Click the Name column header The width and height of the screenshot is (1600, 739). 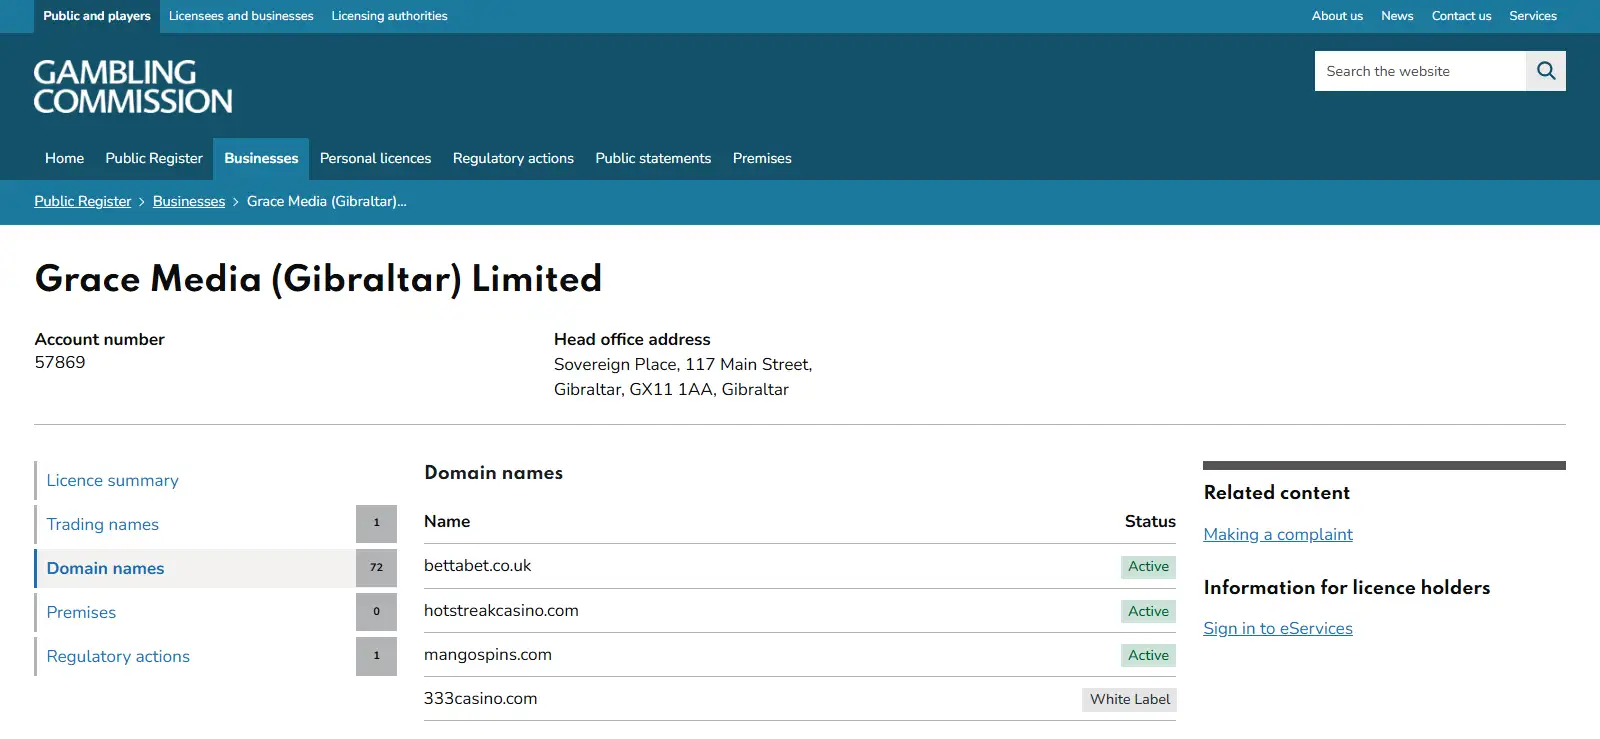click(x=447, y=521)
